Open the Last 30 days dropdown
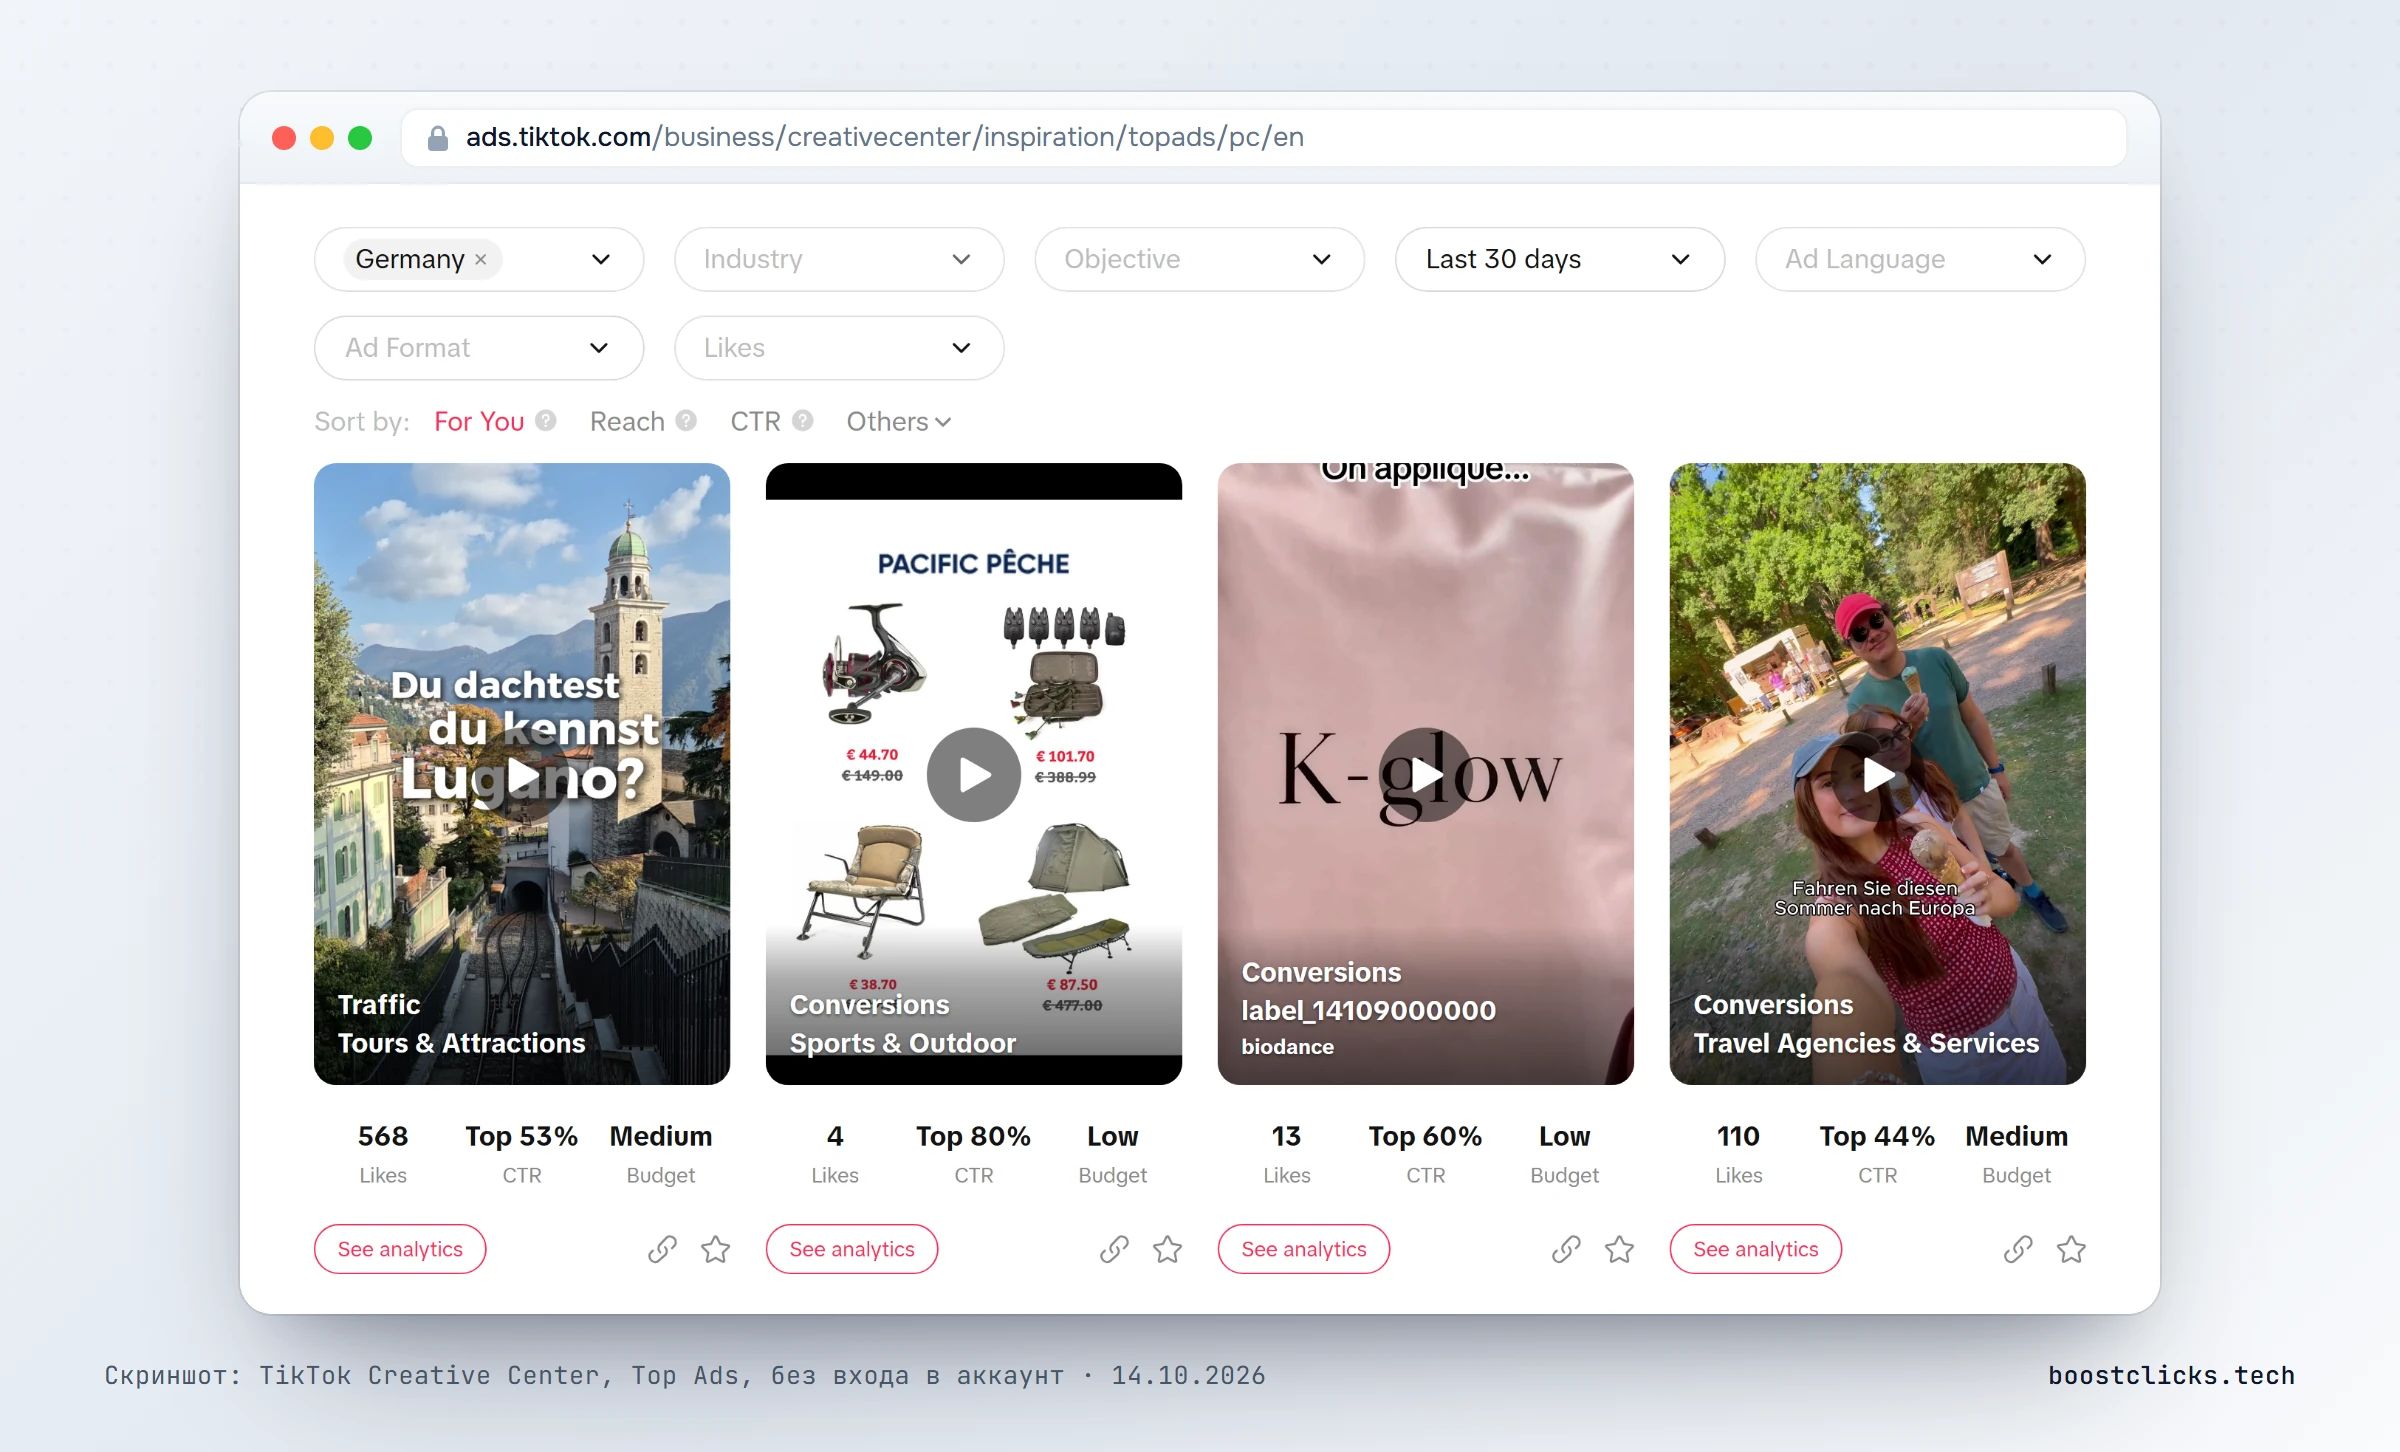The image size is (2400, 1452). point(1559,259)
